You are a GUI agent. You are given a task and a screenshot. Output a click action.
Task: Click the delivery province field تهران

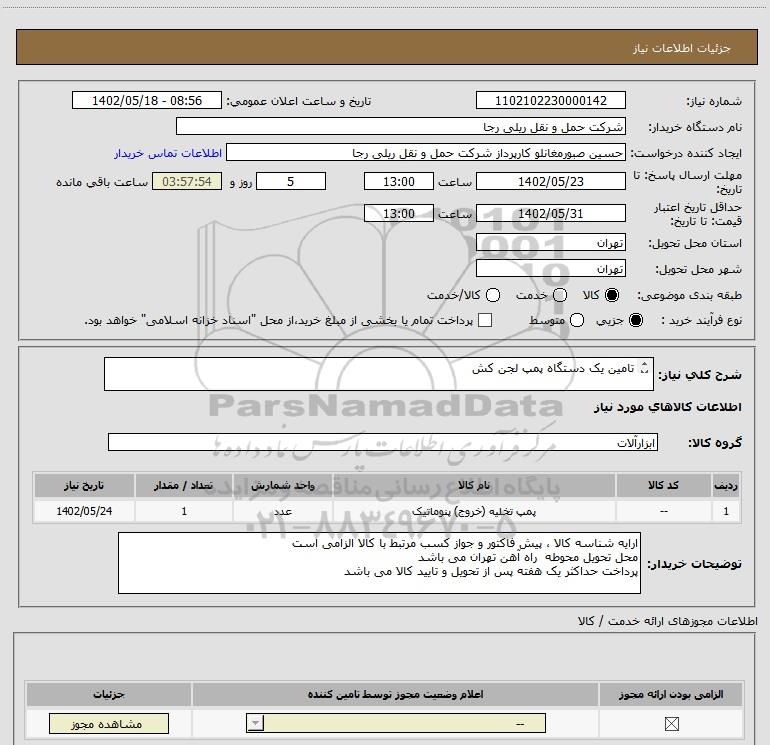tap(550, 242)
